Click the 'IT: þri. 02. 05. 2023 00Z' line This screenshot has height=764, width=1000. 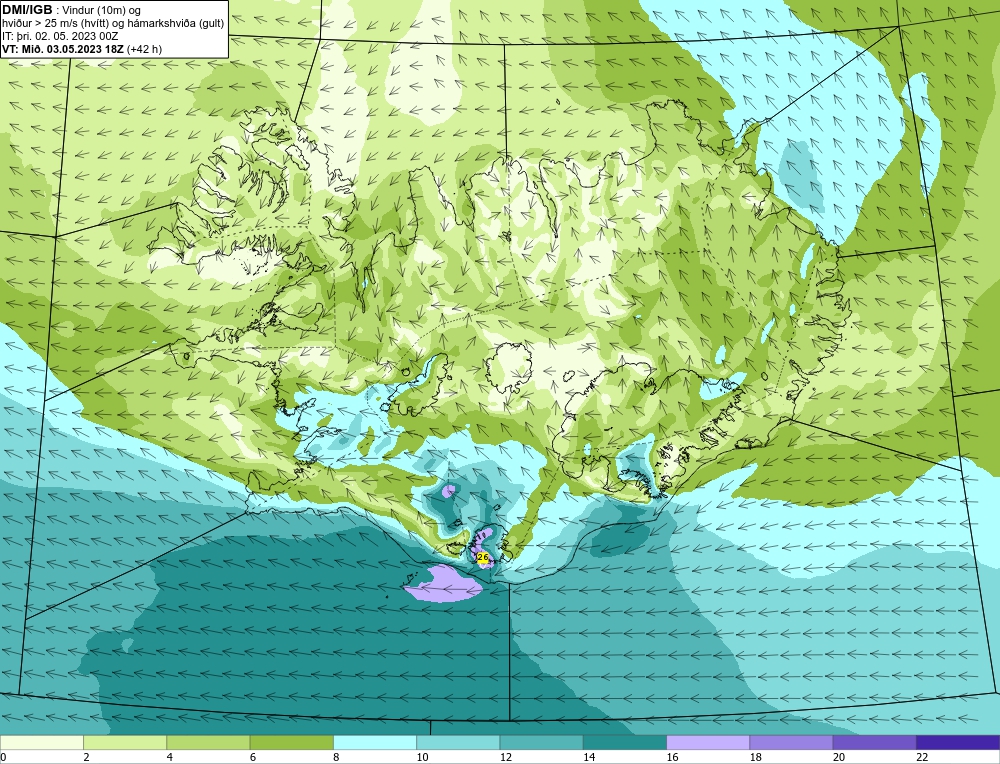[x=60, y=36]
